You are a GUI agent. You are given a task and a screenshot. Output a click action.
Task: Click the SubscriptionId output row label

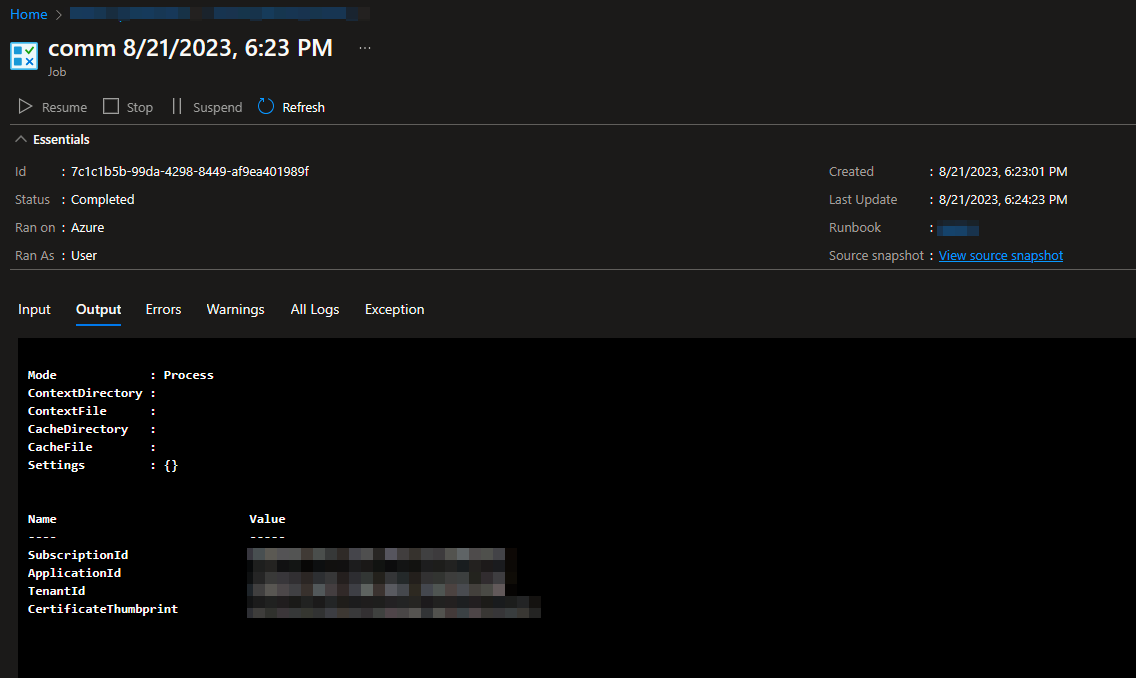click(78, 555)
